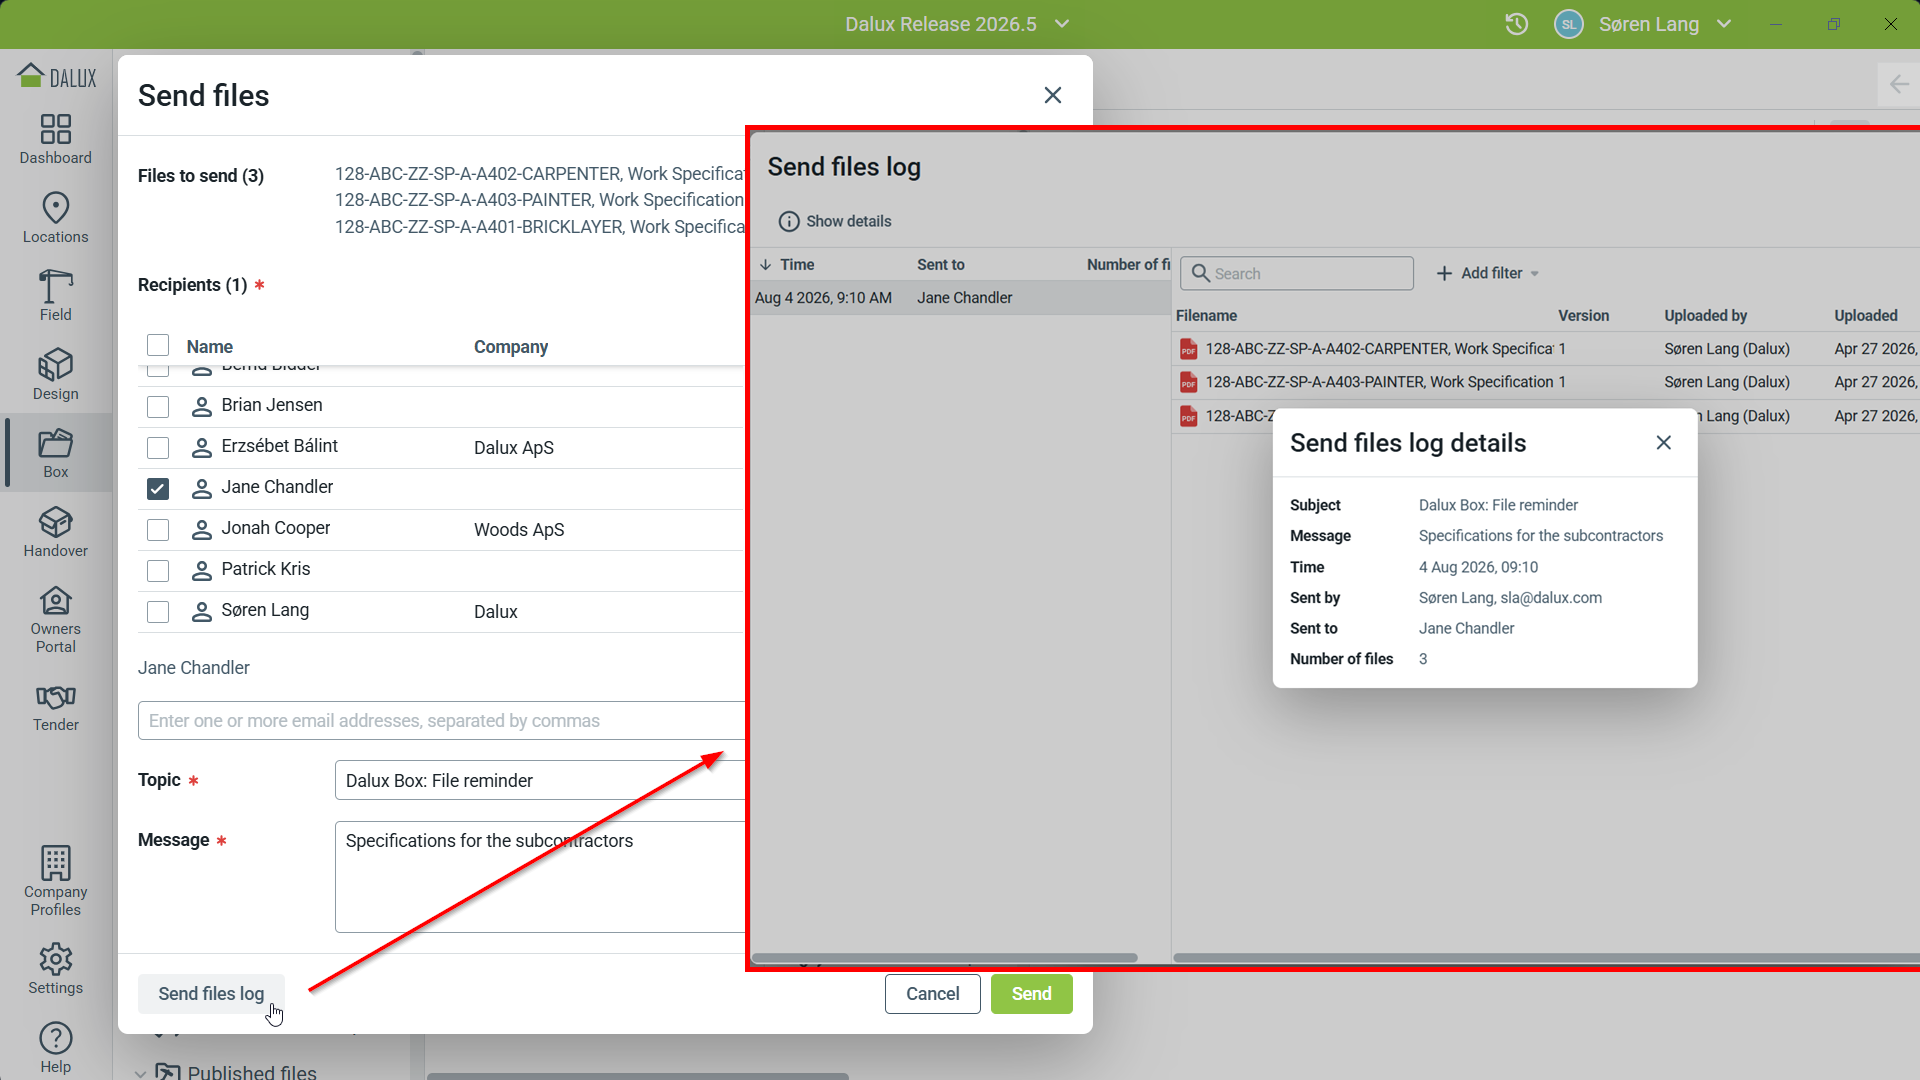Click the log list horizontal scrollbar
This screenshot has width=1920, height=1080.
[x=944, y=958]
